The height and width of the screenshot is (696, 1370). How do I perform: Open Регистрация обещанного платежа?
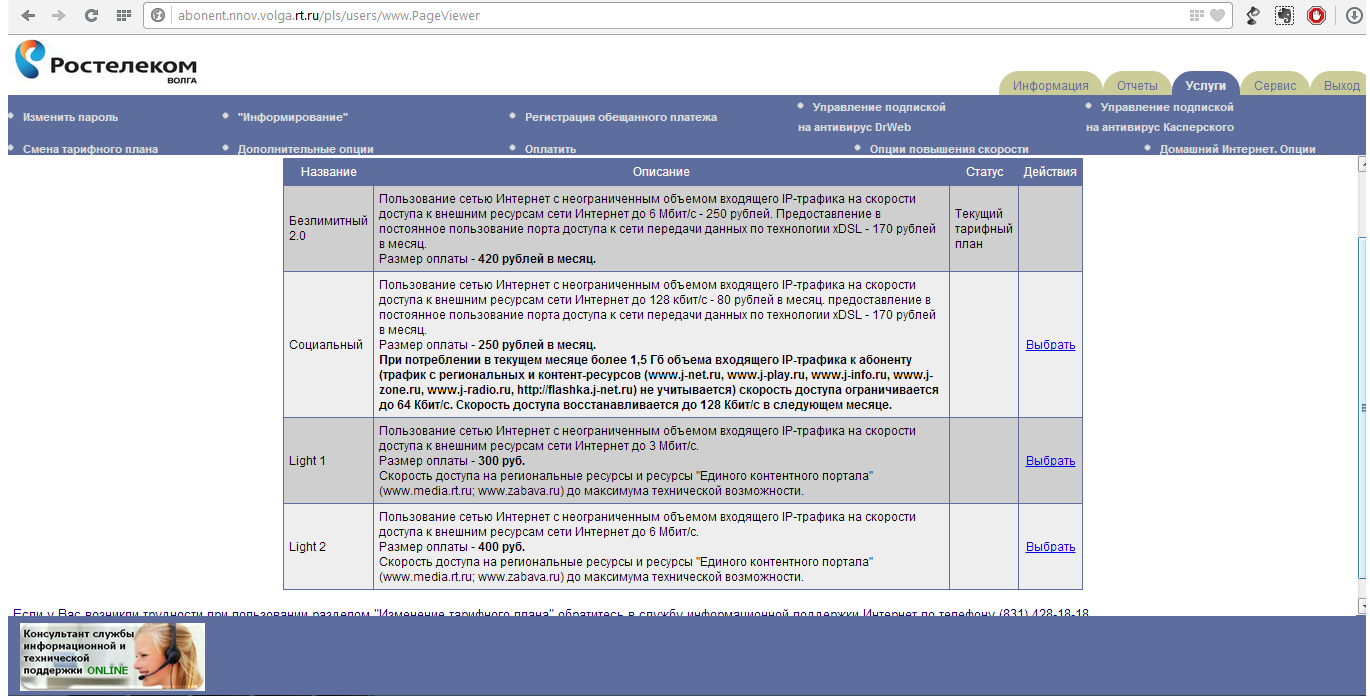tap(620, 117)
